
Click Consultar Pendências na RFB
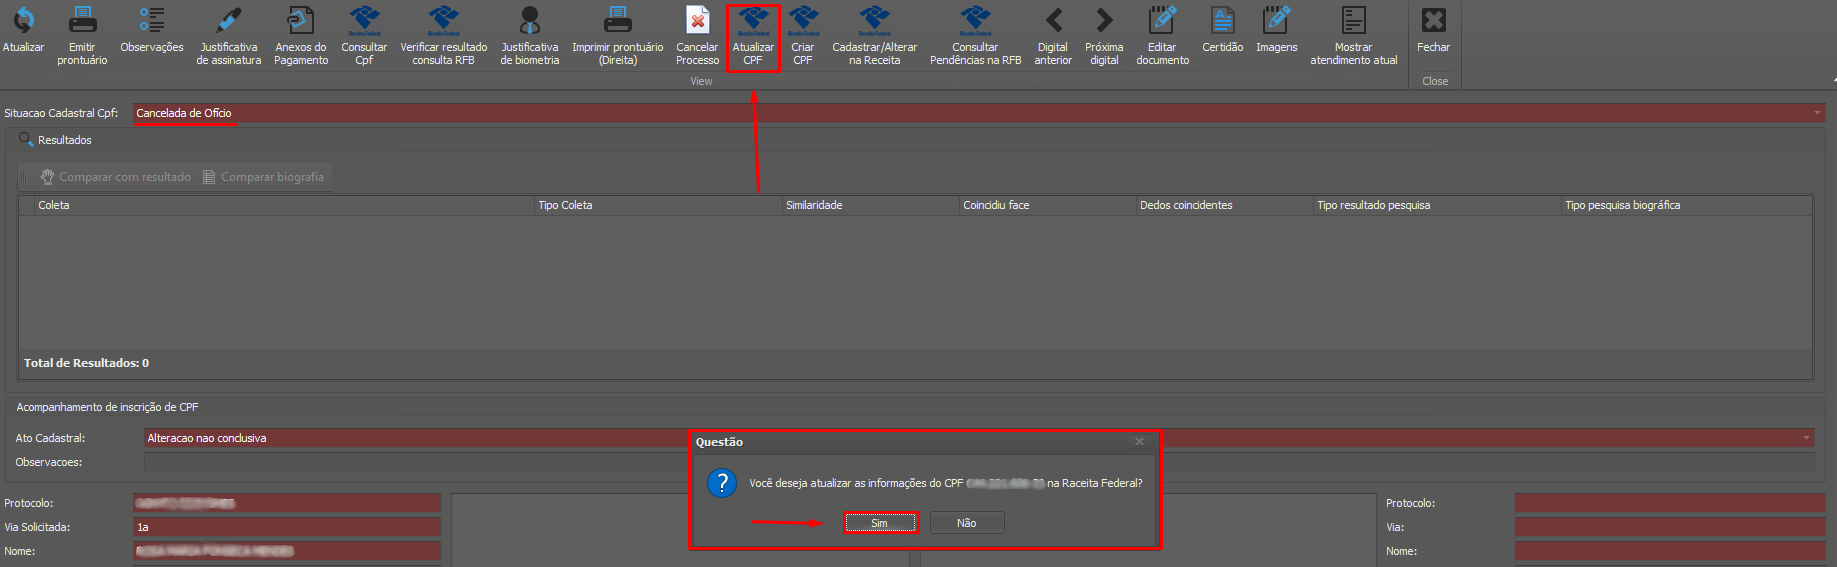point(976,35)
